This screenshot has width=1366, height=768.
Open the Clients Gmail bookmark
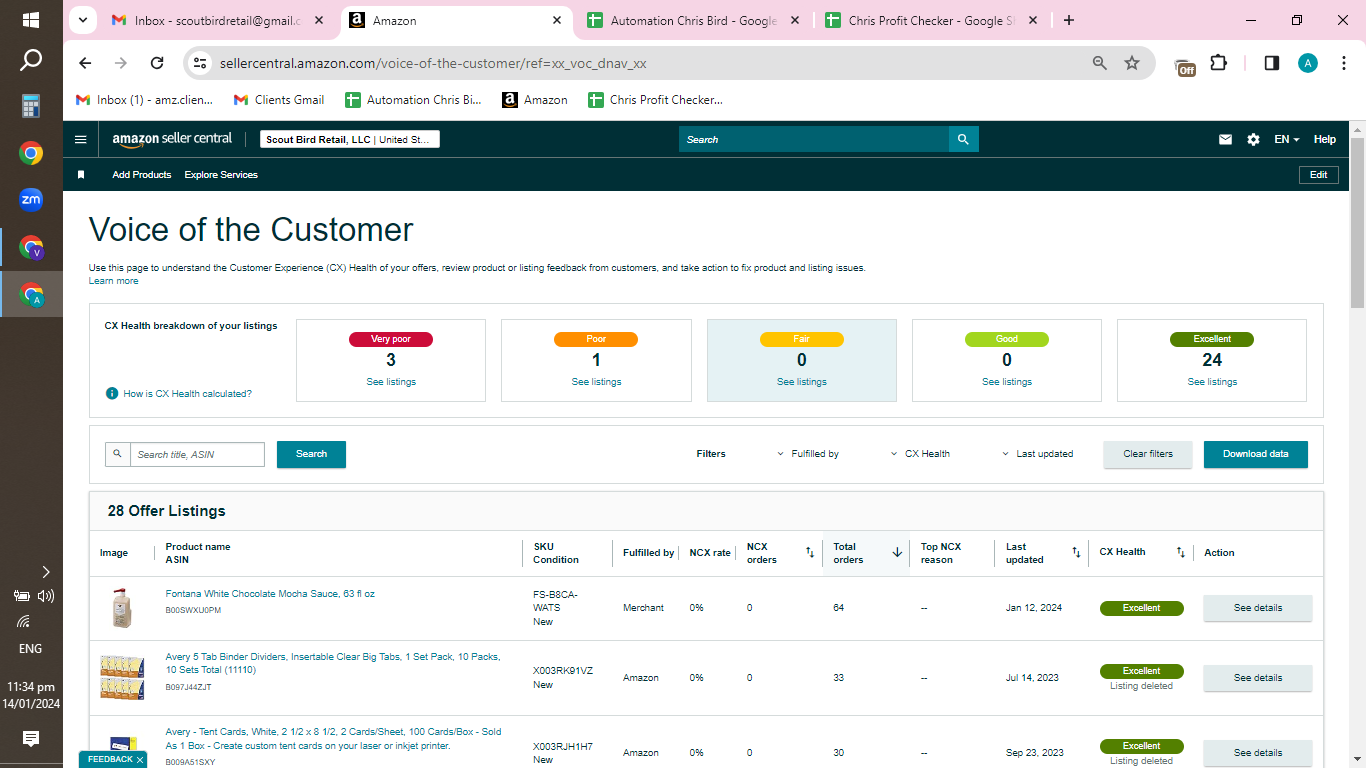(279, 100)
